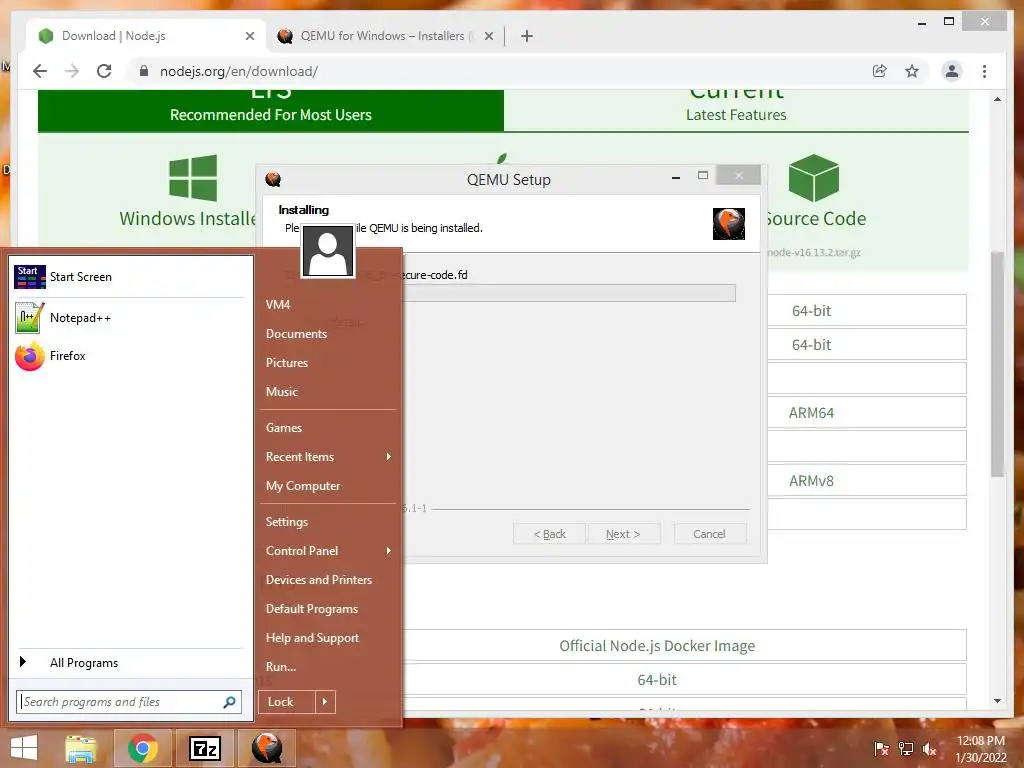
Task: Open File Explorer from taskbar
Action: (80, 748)
